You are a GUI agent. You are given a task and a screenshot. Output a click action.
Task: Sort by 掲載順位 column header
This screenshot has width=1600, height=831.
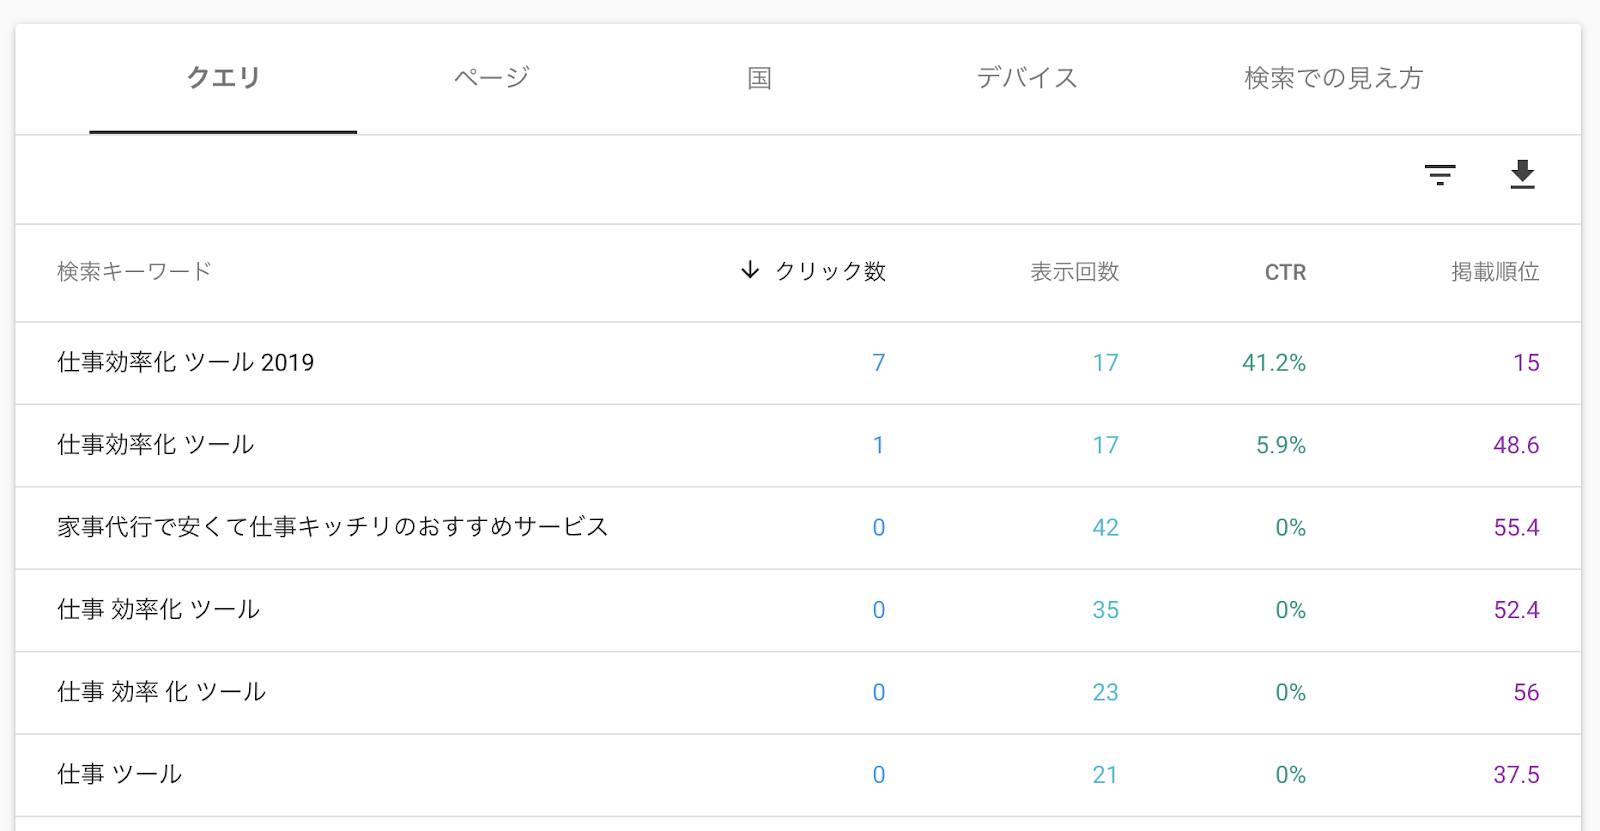coord(1494,272)
